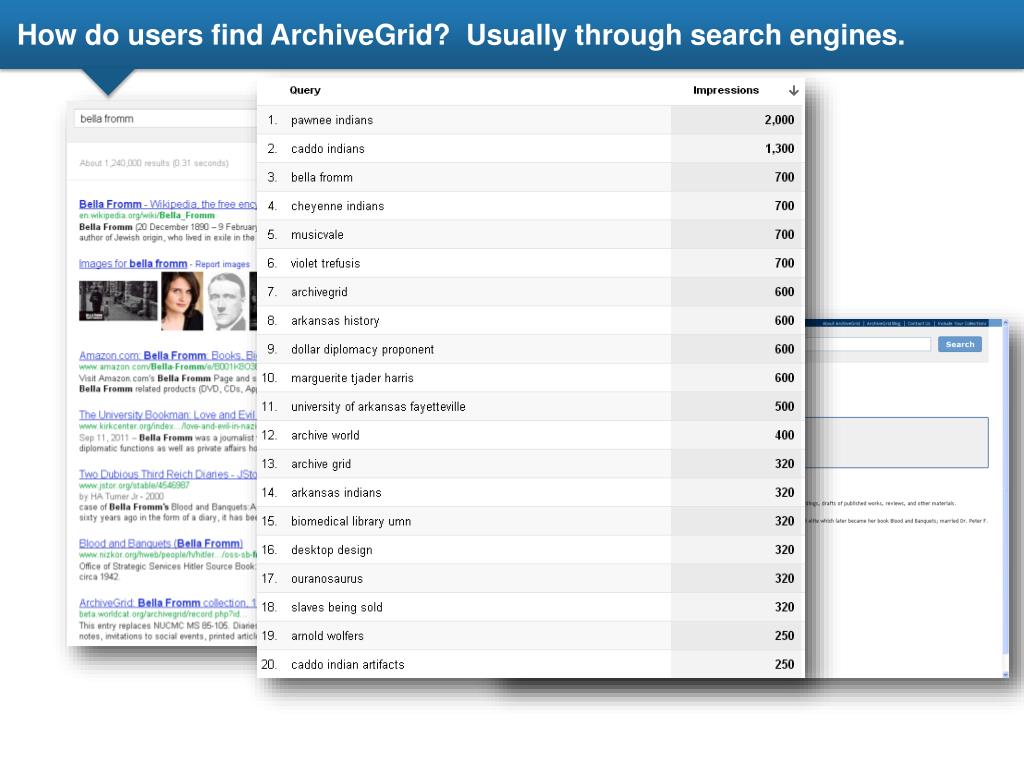This screenshot has height=768, width=1024.
Task: Click the Impressions column header
Action: pyautogui.click(x=726, y=90)
